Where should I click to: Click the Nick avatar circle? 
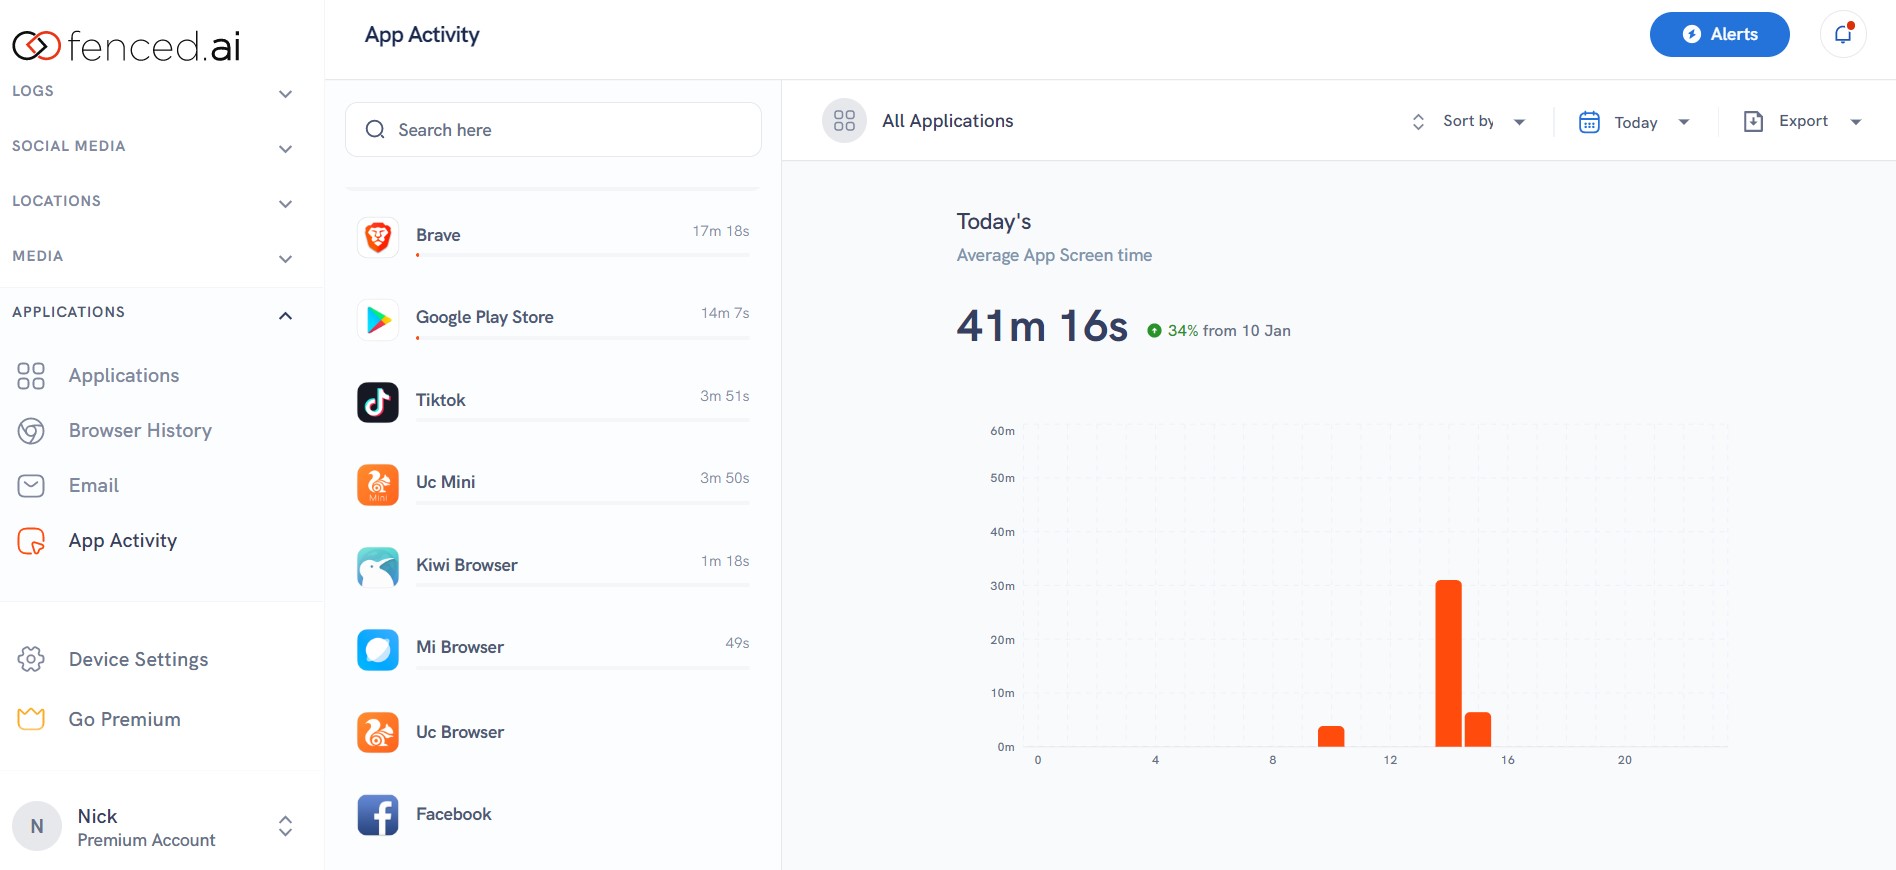(x=37, y=826)
